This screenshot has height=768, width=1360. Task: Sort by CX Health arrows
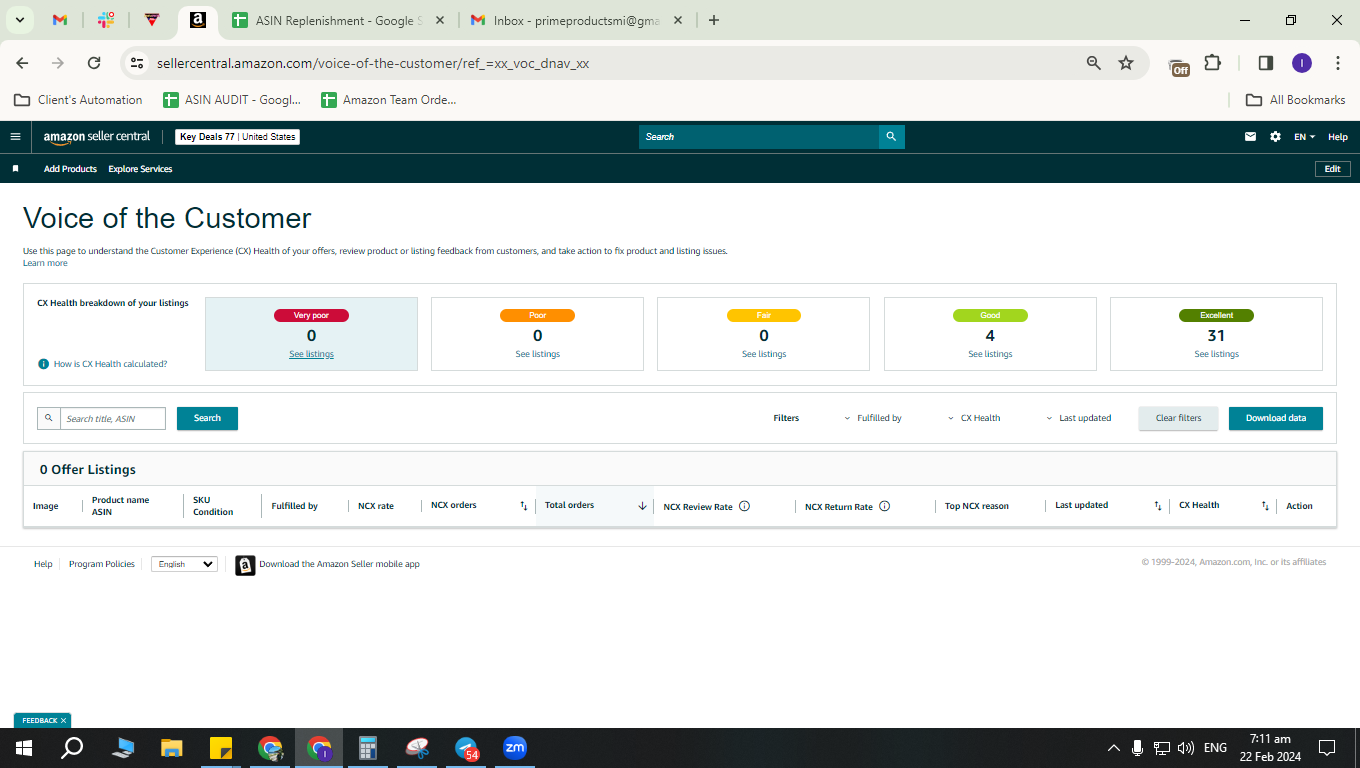tap(1265, 506)
